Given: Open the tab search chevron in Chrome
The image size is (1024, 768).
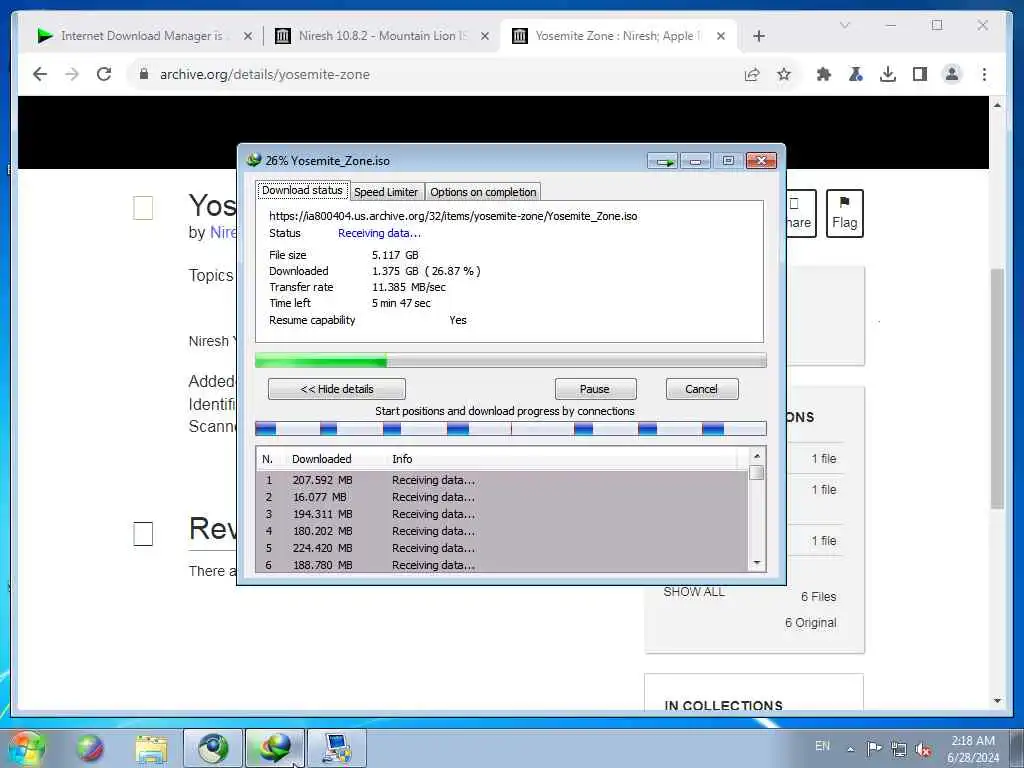Looking at the screenshot, I should coord(844,25).
